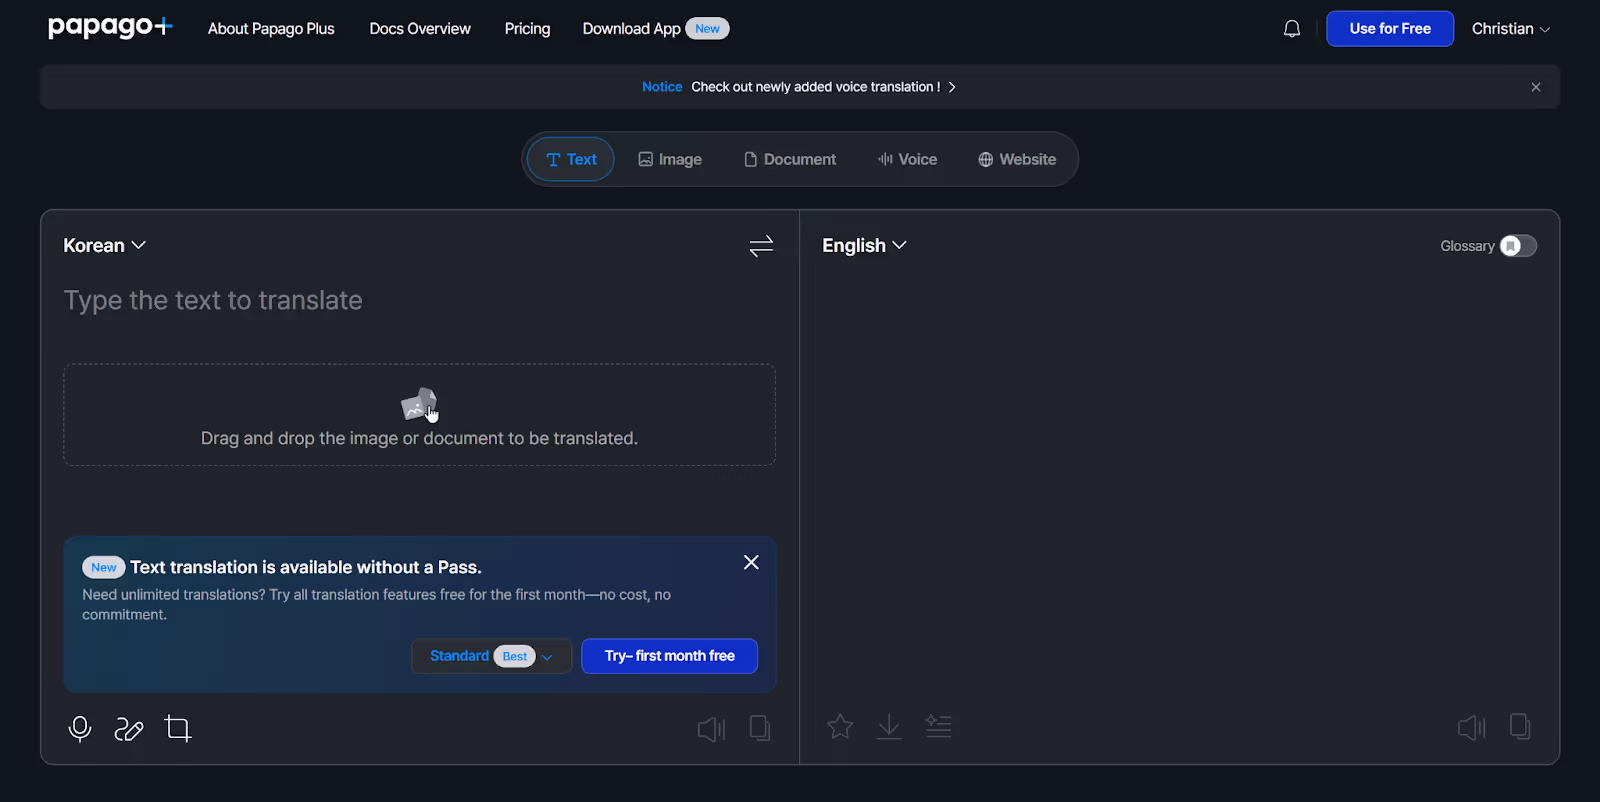Toggle the Glossary switch
Screen dimensions: 1600x802
point(1518,246)
